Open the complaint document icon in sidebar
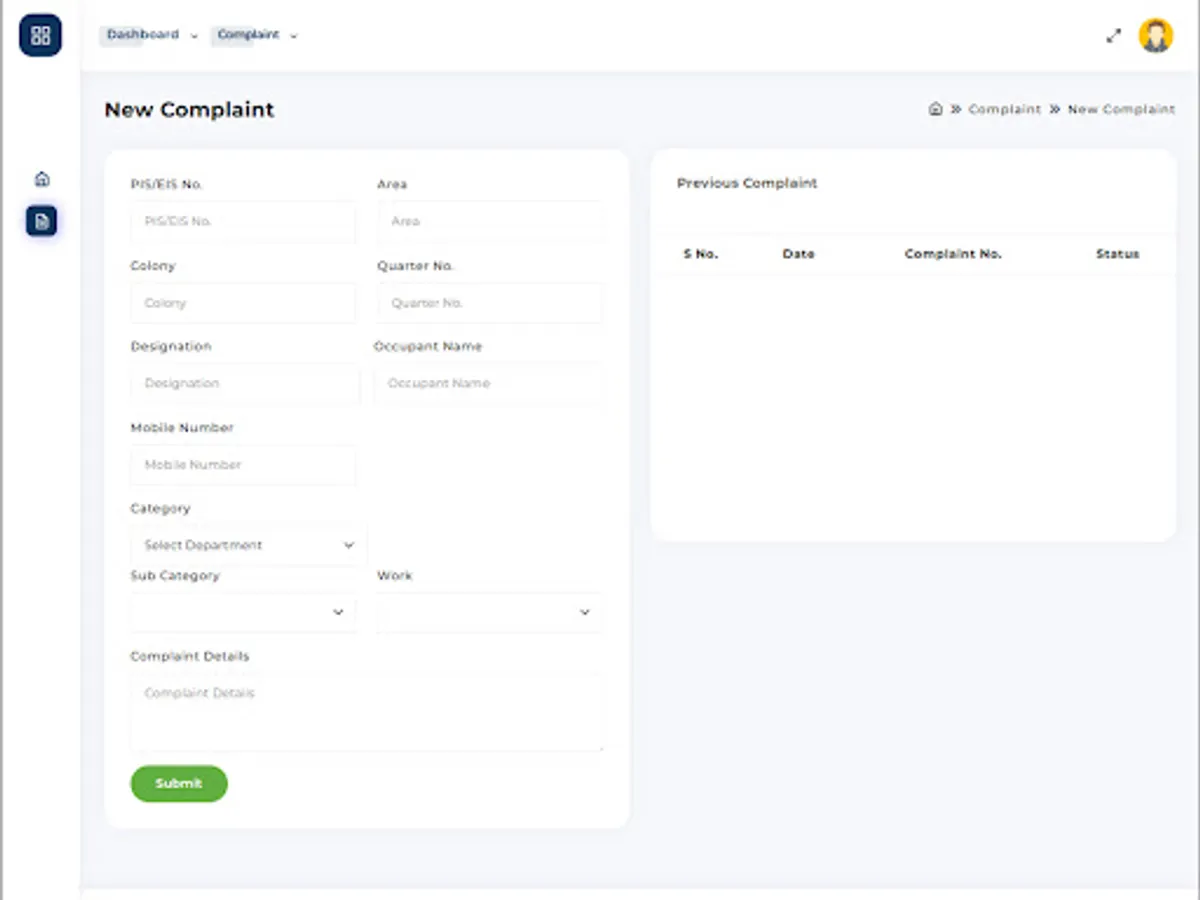Image resolution: width=1200 pixels, height=900 pixels. point(41,220)
